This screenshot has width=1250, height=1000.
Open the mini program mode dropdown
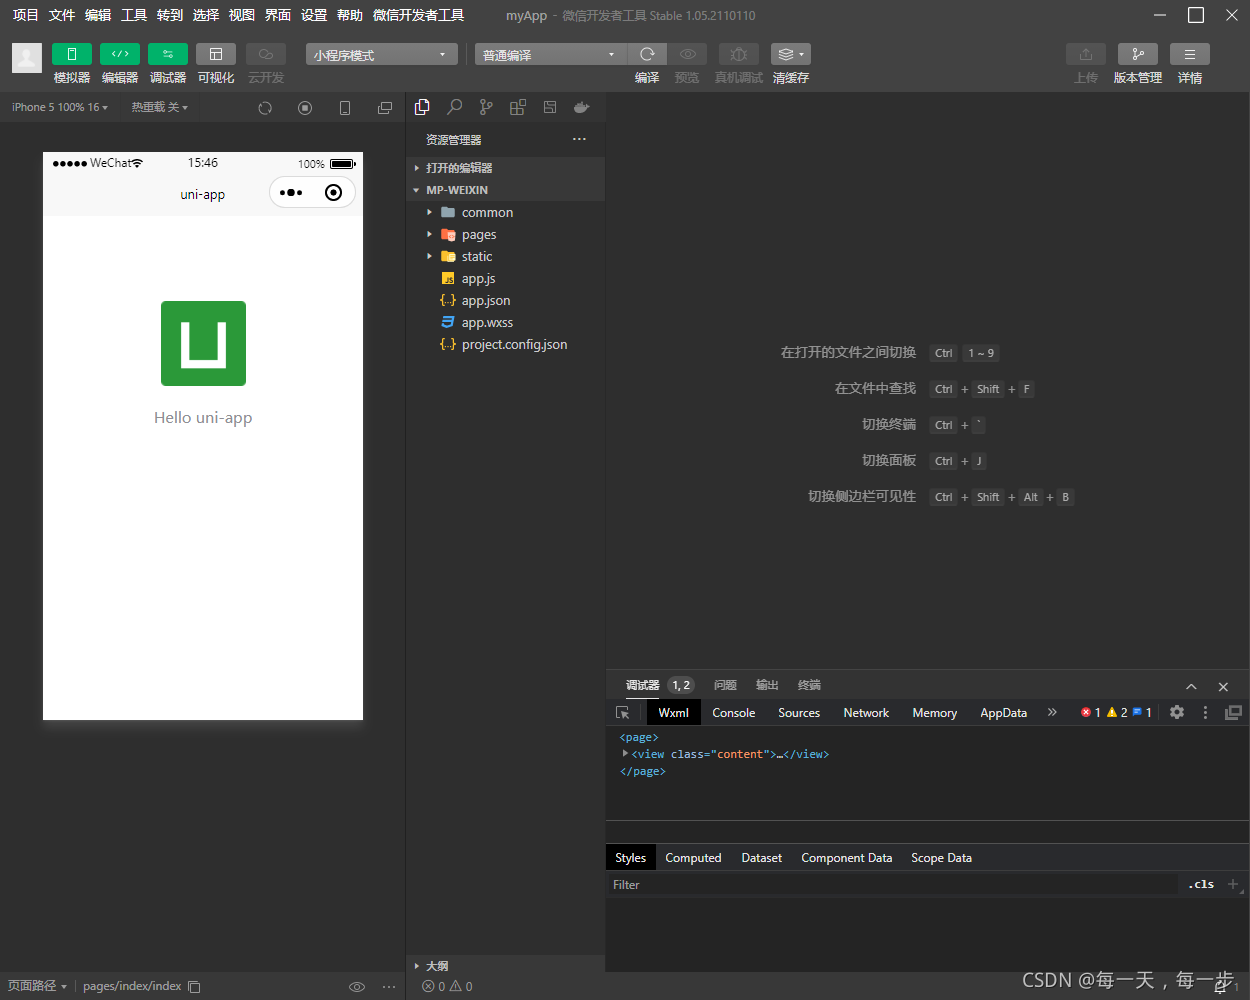pos(382,54)
